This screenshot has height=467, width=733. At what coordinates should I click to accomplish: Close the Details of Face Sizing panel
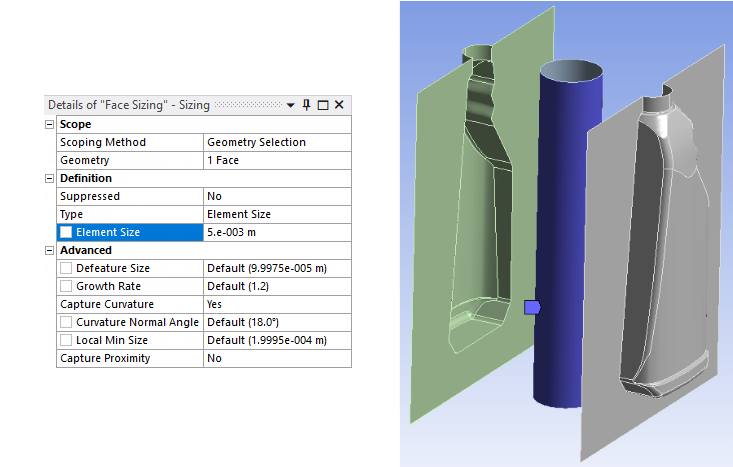point(339,105)
